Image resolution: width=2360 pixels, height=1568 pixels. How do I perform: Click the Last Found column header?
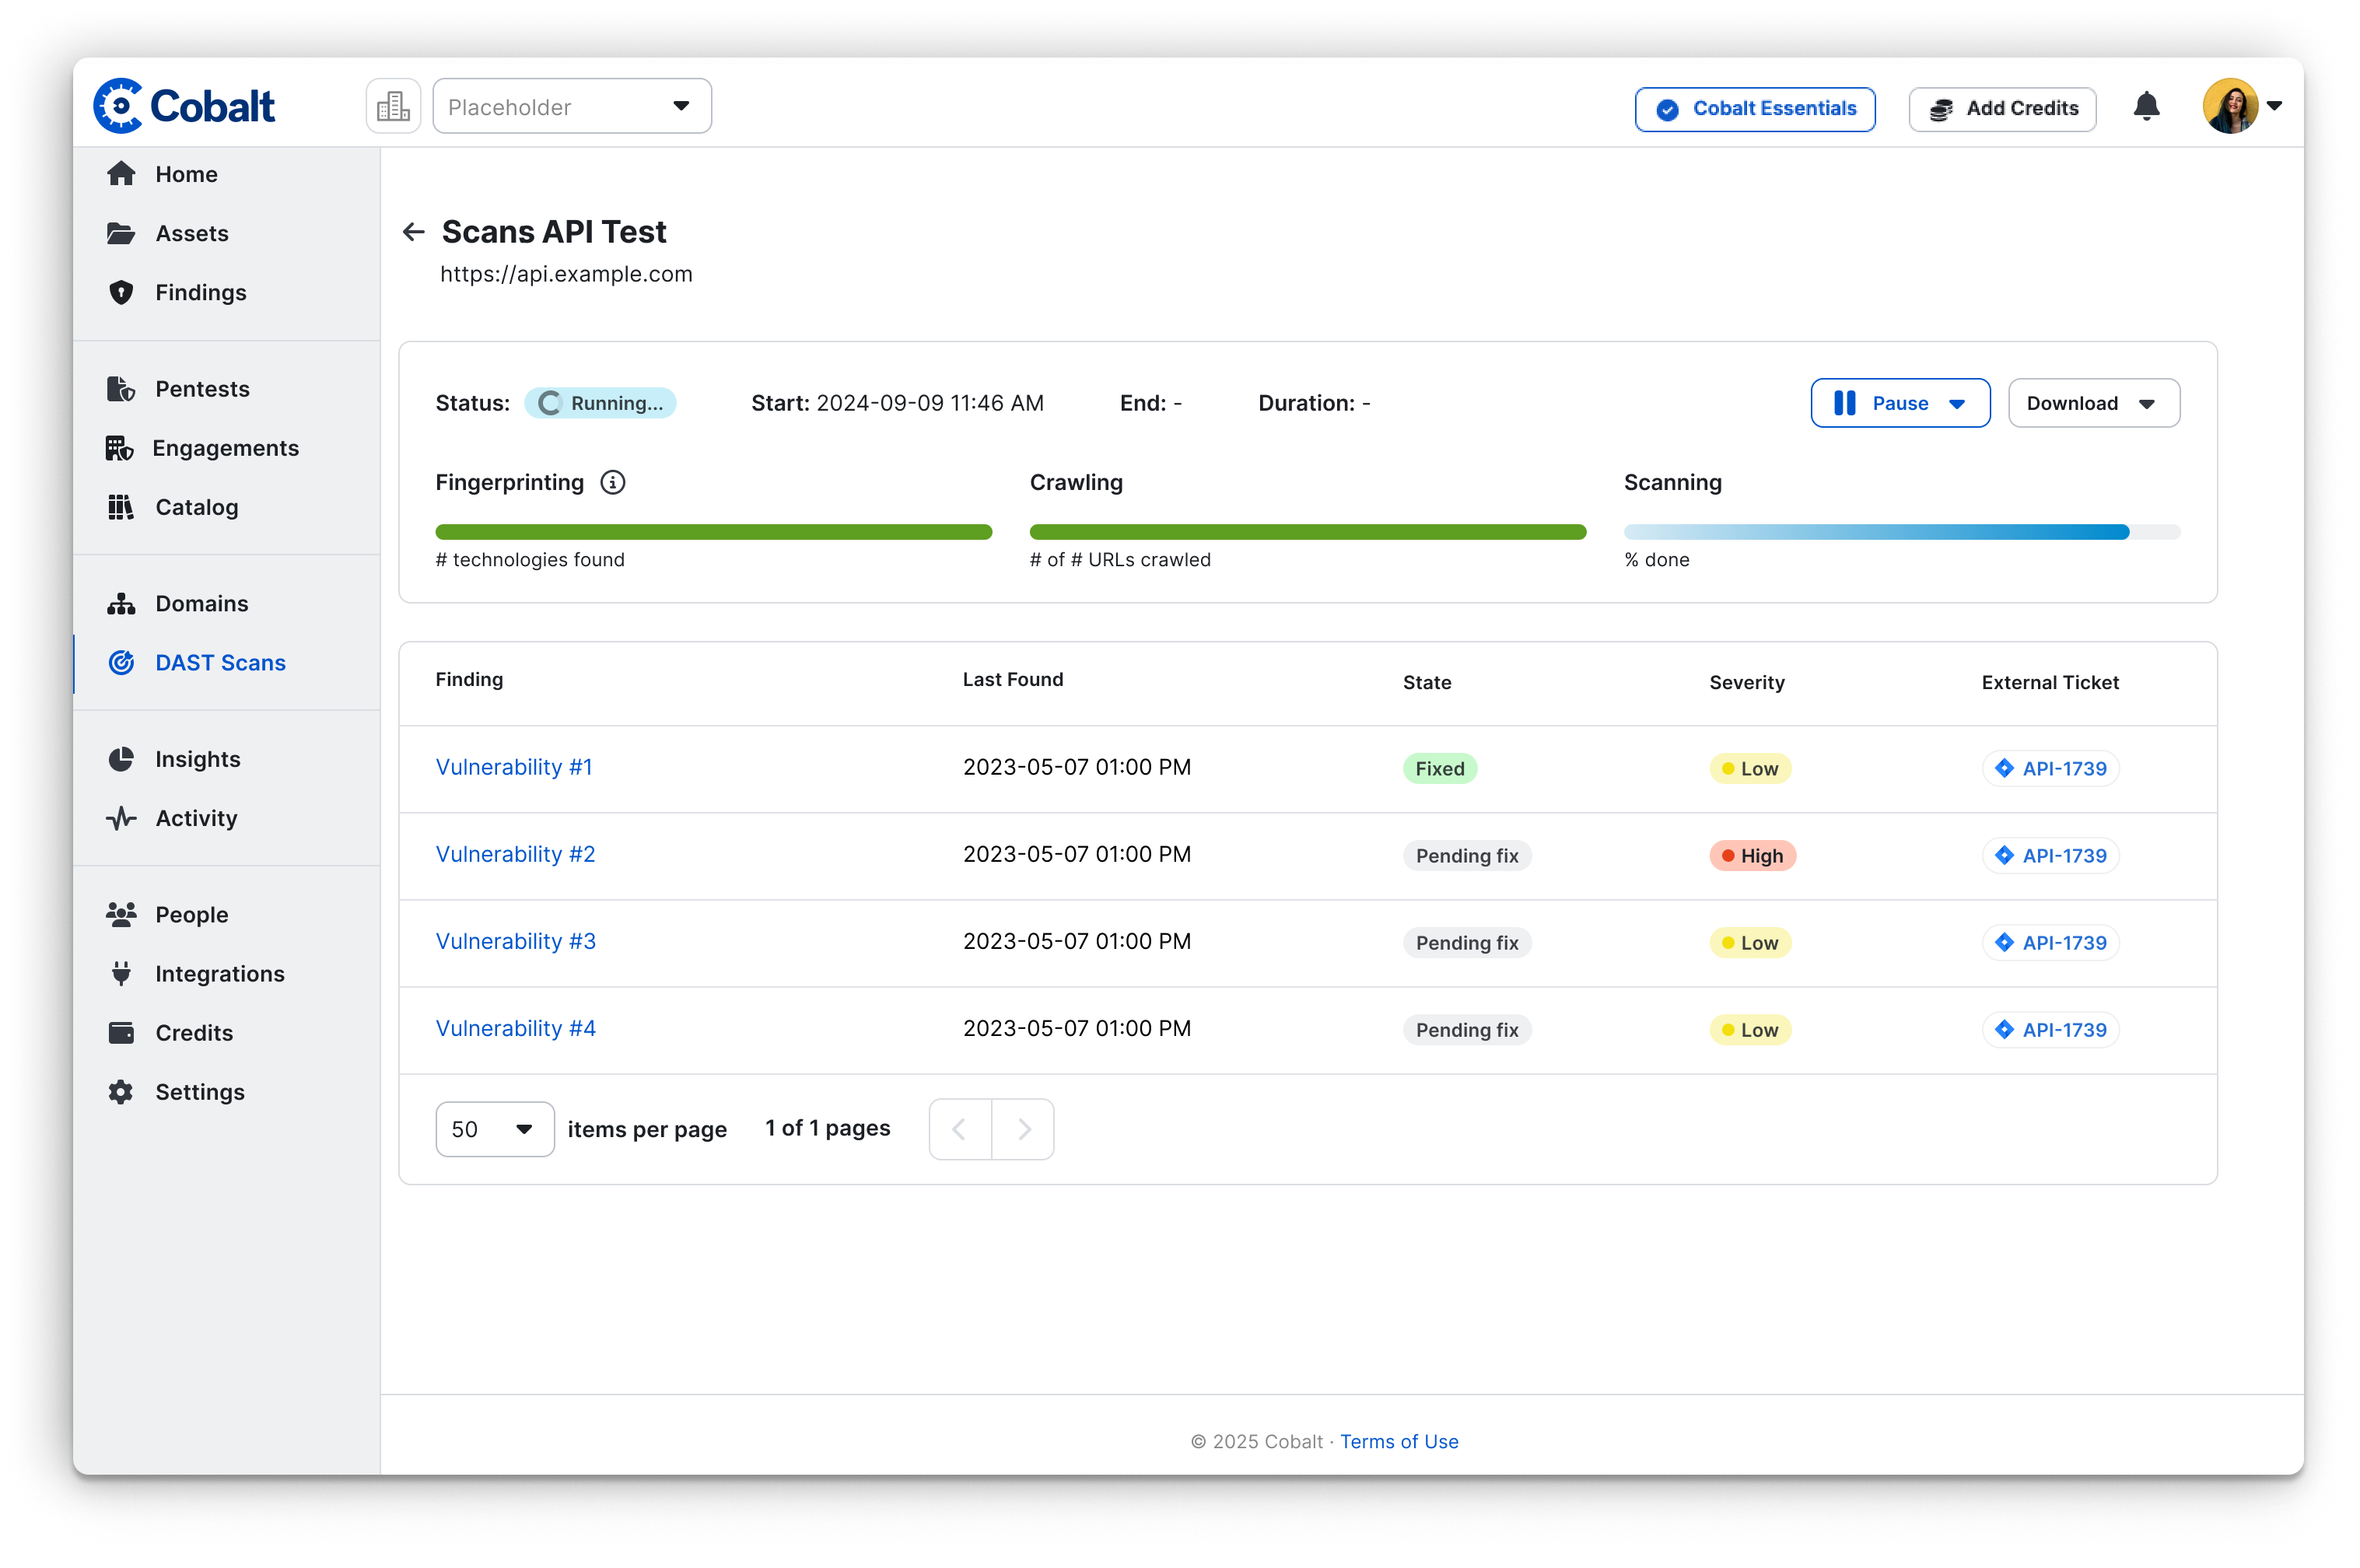click(x=1012, y=679)
